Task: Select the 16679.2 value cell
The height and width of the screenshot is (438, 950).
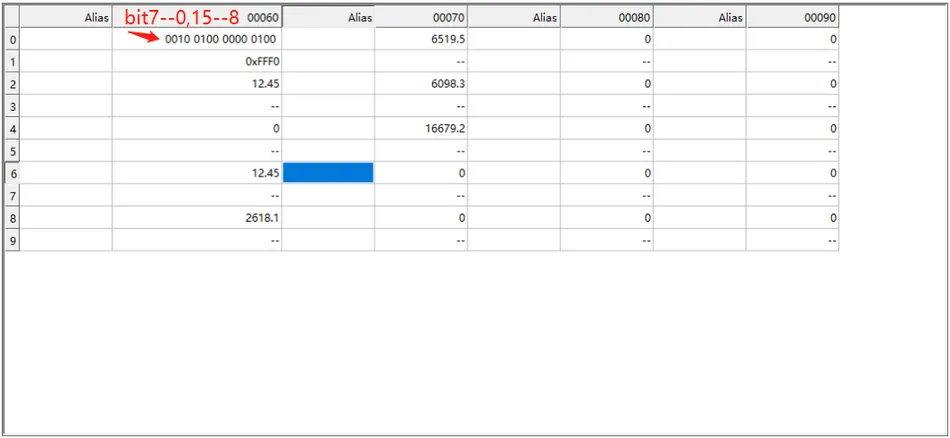Action: (x=421, y=129)
